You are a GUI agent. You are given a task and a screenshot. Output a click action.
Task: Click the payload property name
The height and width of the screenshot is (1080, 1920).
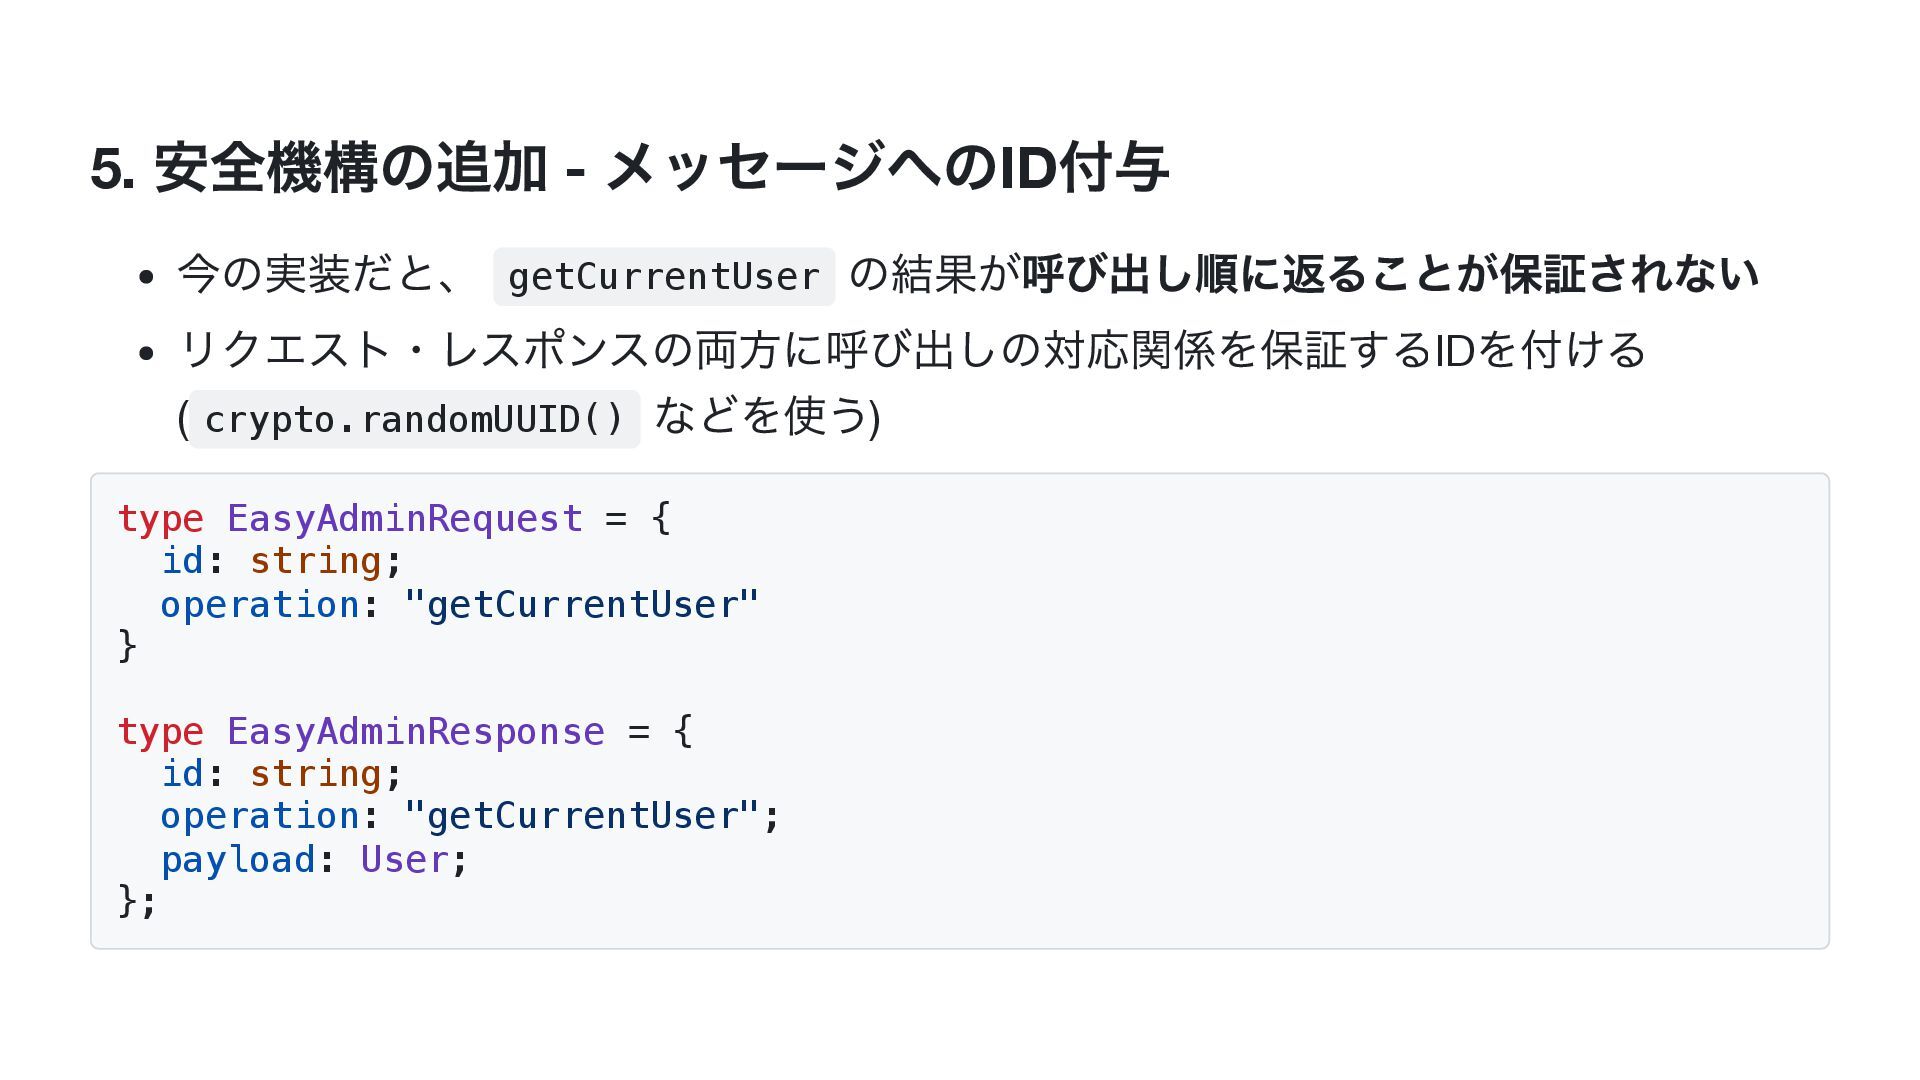(x=238, y=860)
